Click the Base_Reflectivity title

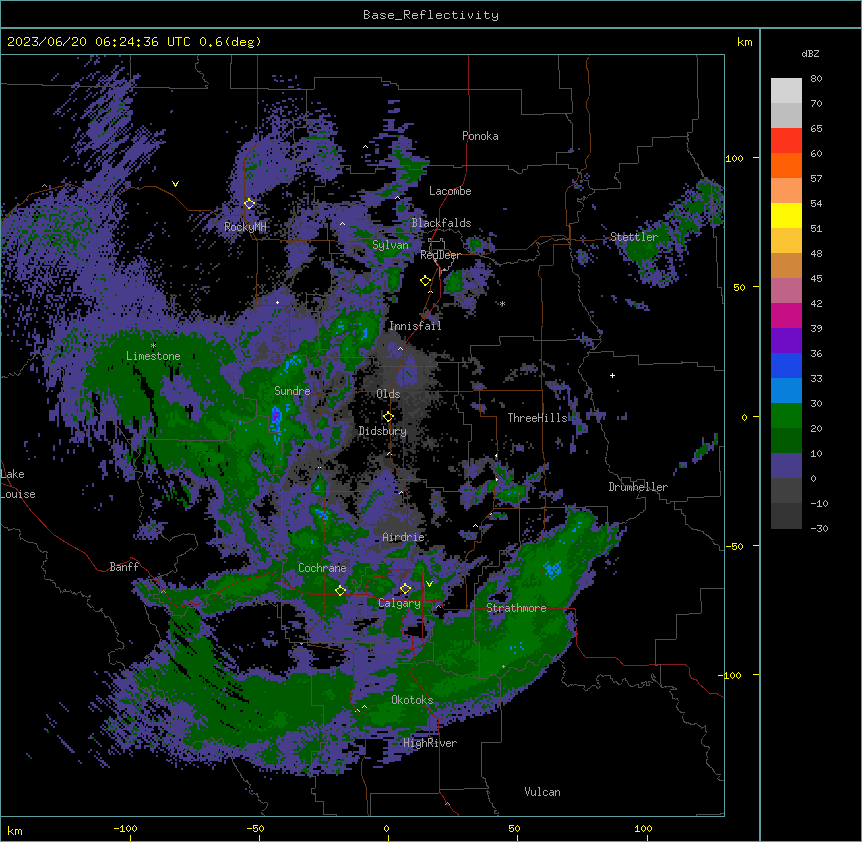431,15
